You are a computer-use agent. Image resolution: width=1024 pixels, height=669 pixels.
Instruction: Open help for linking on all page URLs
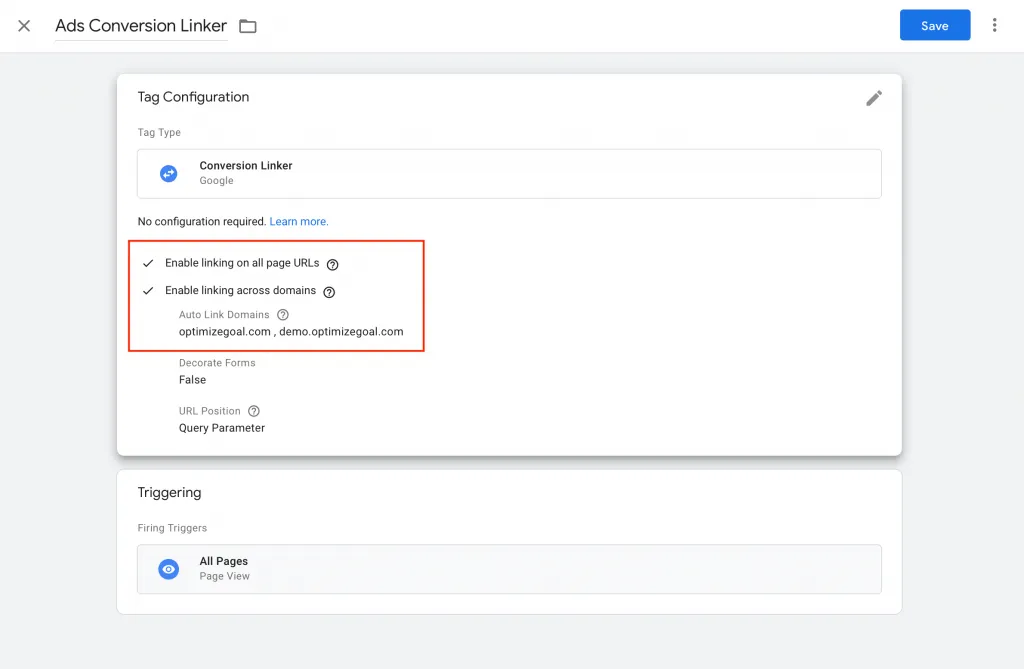click(x=332, y=265)
